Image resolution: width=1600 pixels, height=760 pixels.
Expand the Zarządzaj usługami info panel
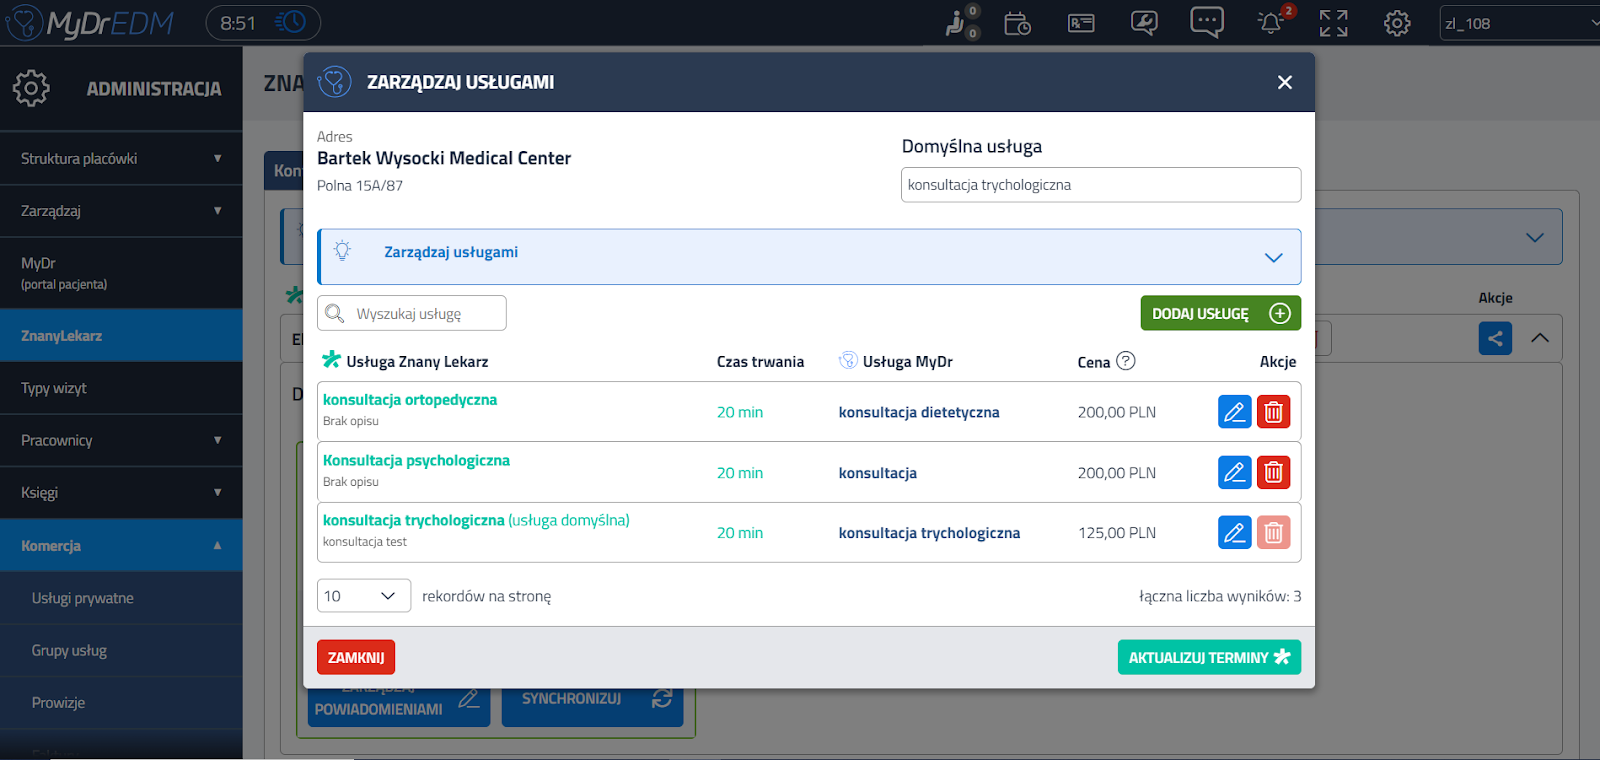click(1273, 257)
